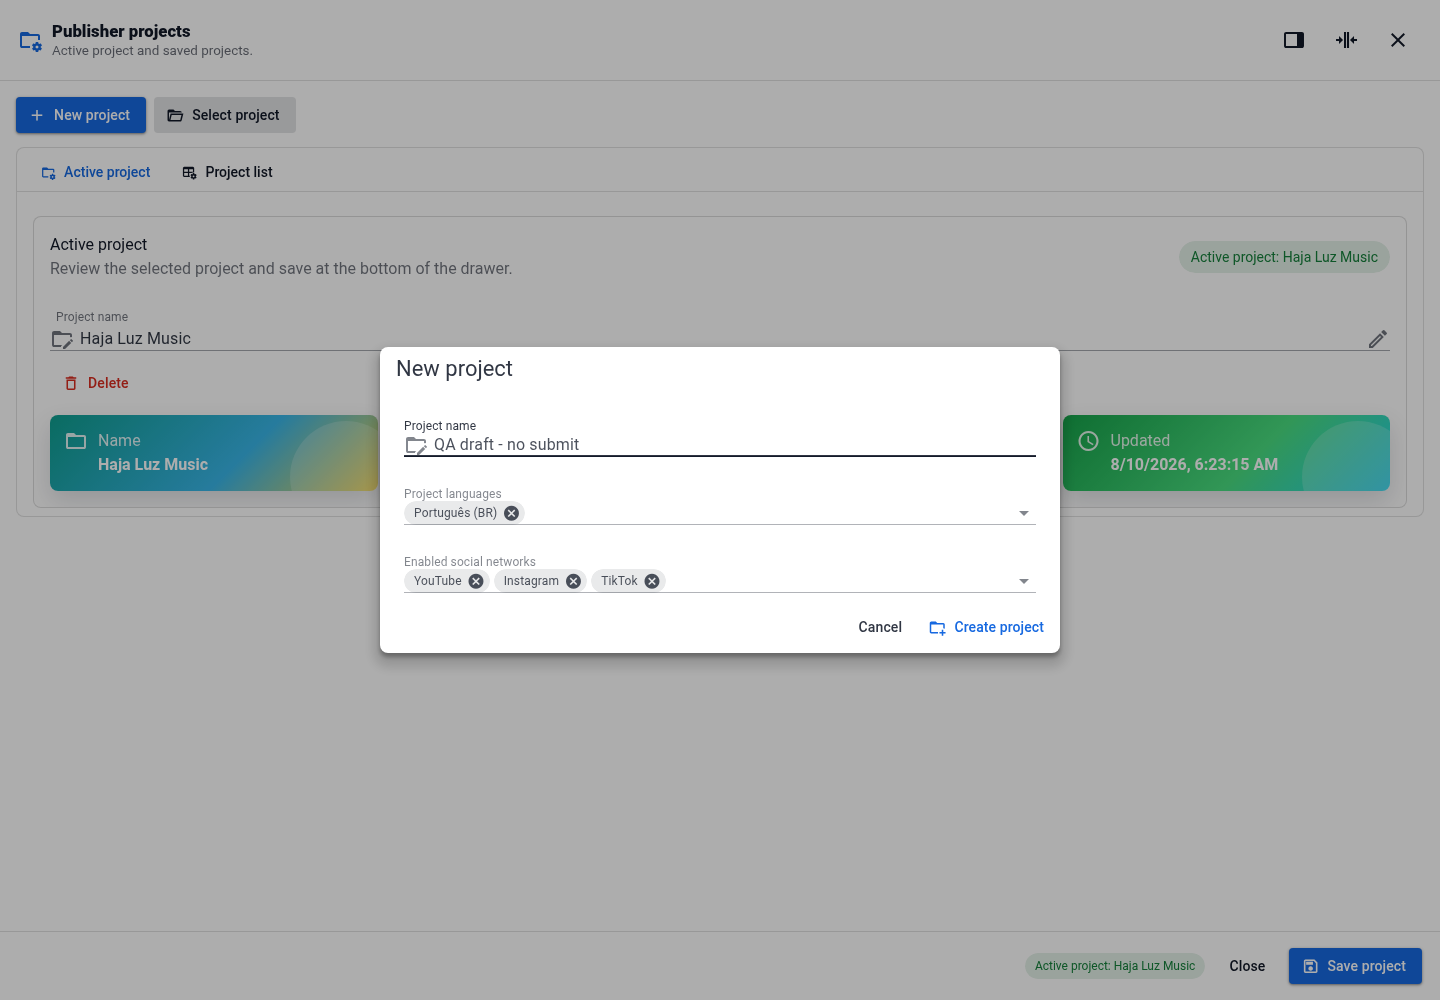This screenshot has height=1000, width=1440.
Task: Click the Instagram chip label
Action: [531, 581]
